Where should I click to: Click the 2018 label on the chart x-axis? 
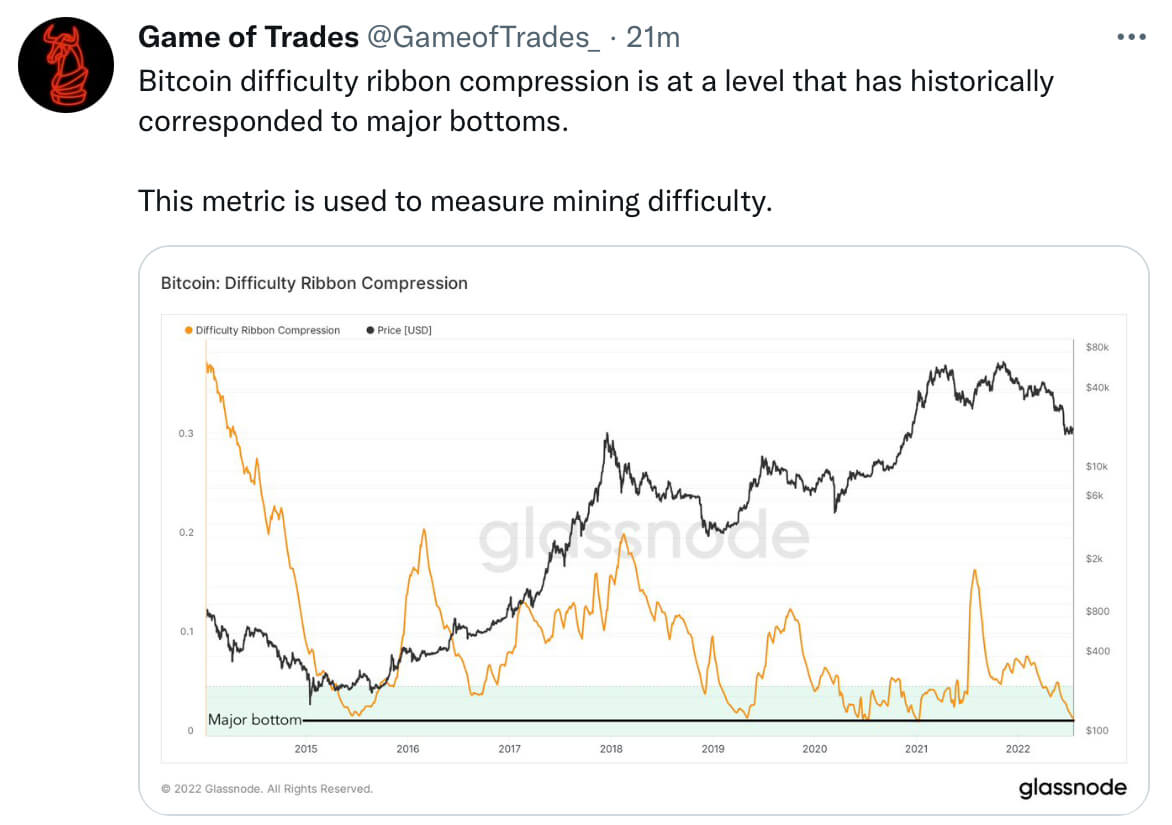click(610, 748)
